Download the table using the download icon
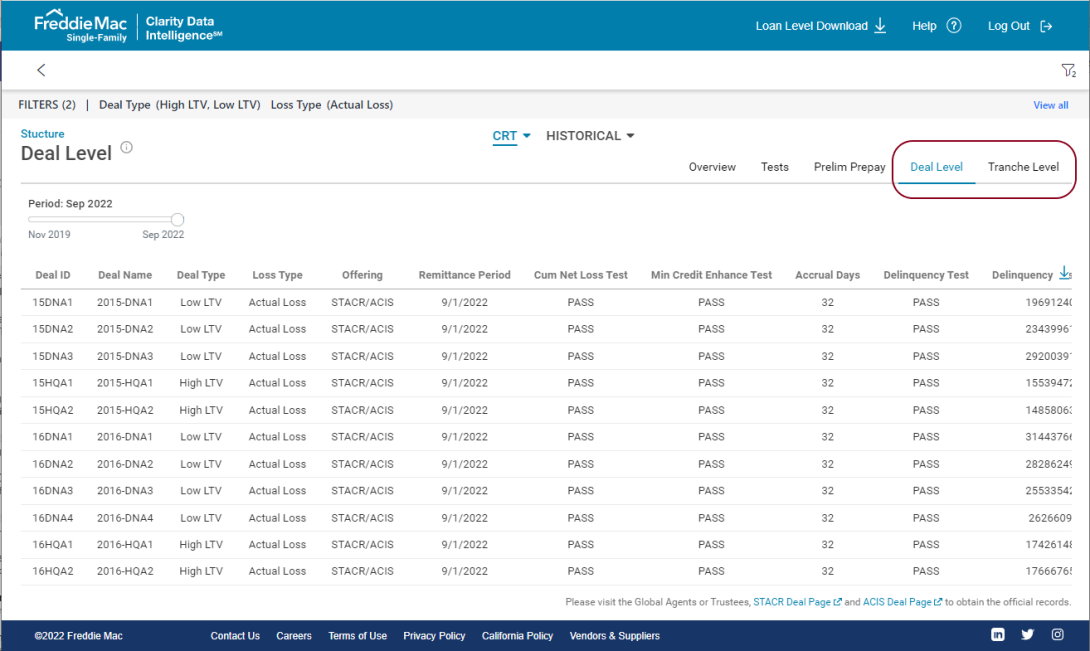Viewport: 1090px width, 651px height. click(1065, 273)
